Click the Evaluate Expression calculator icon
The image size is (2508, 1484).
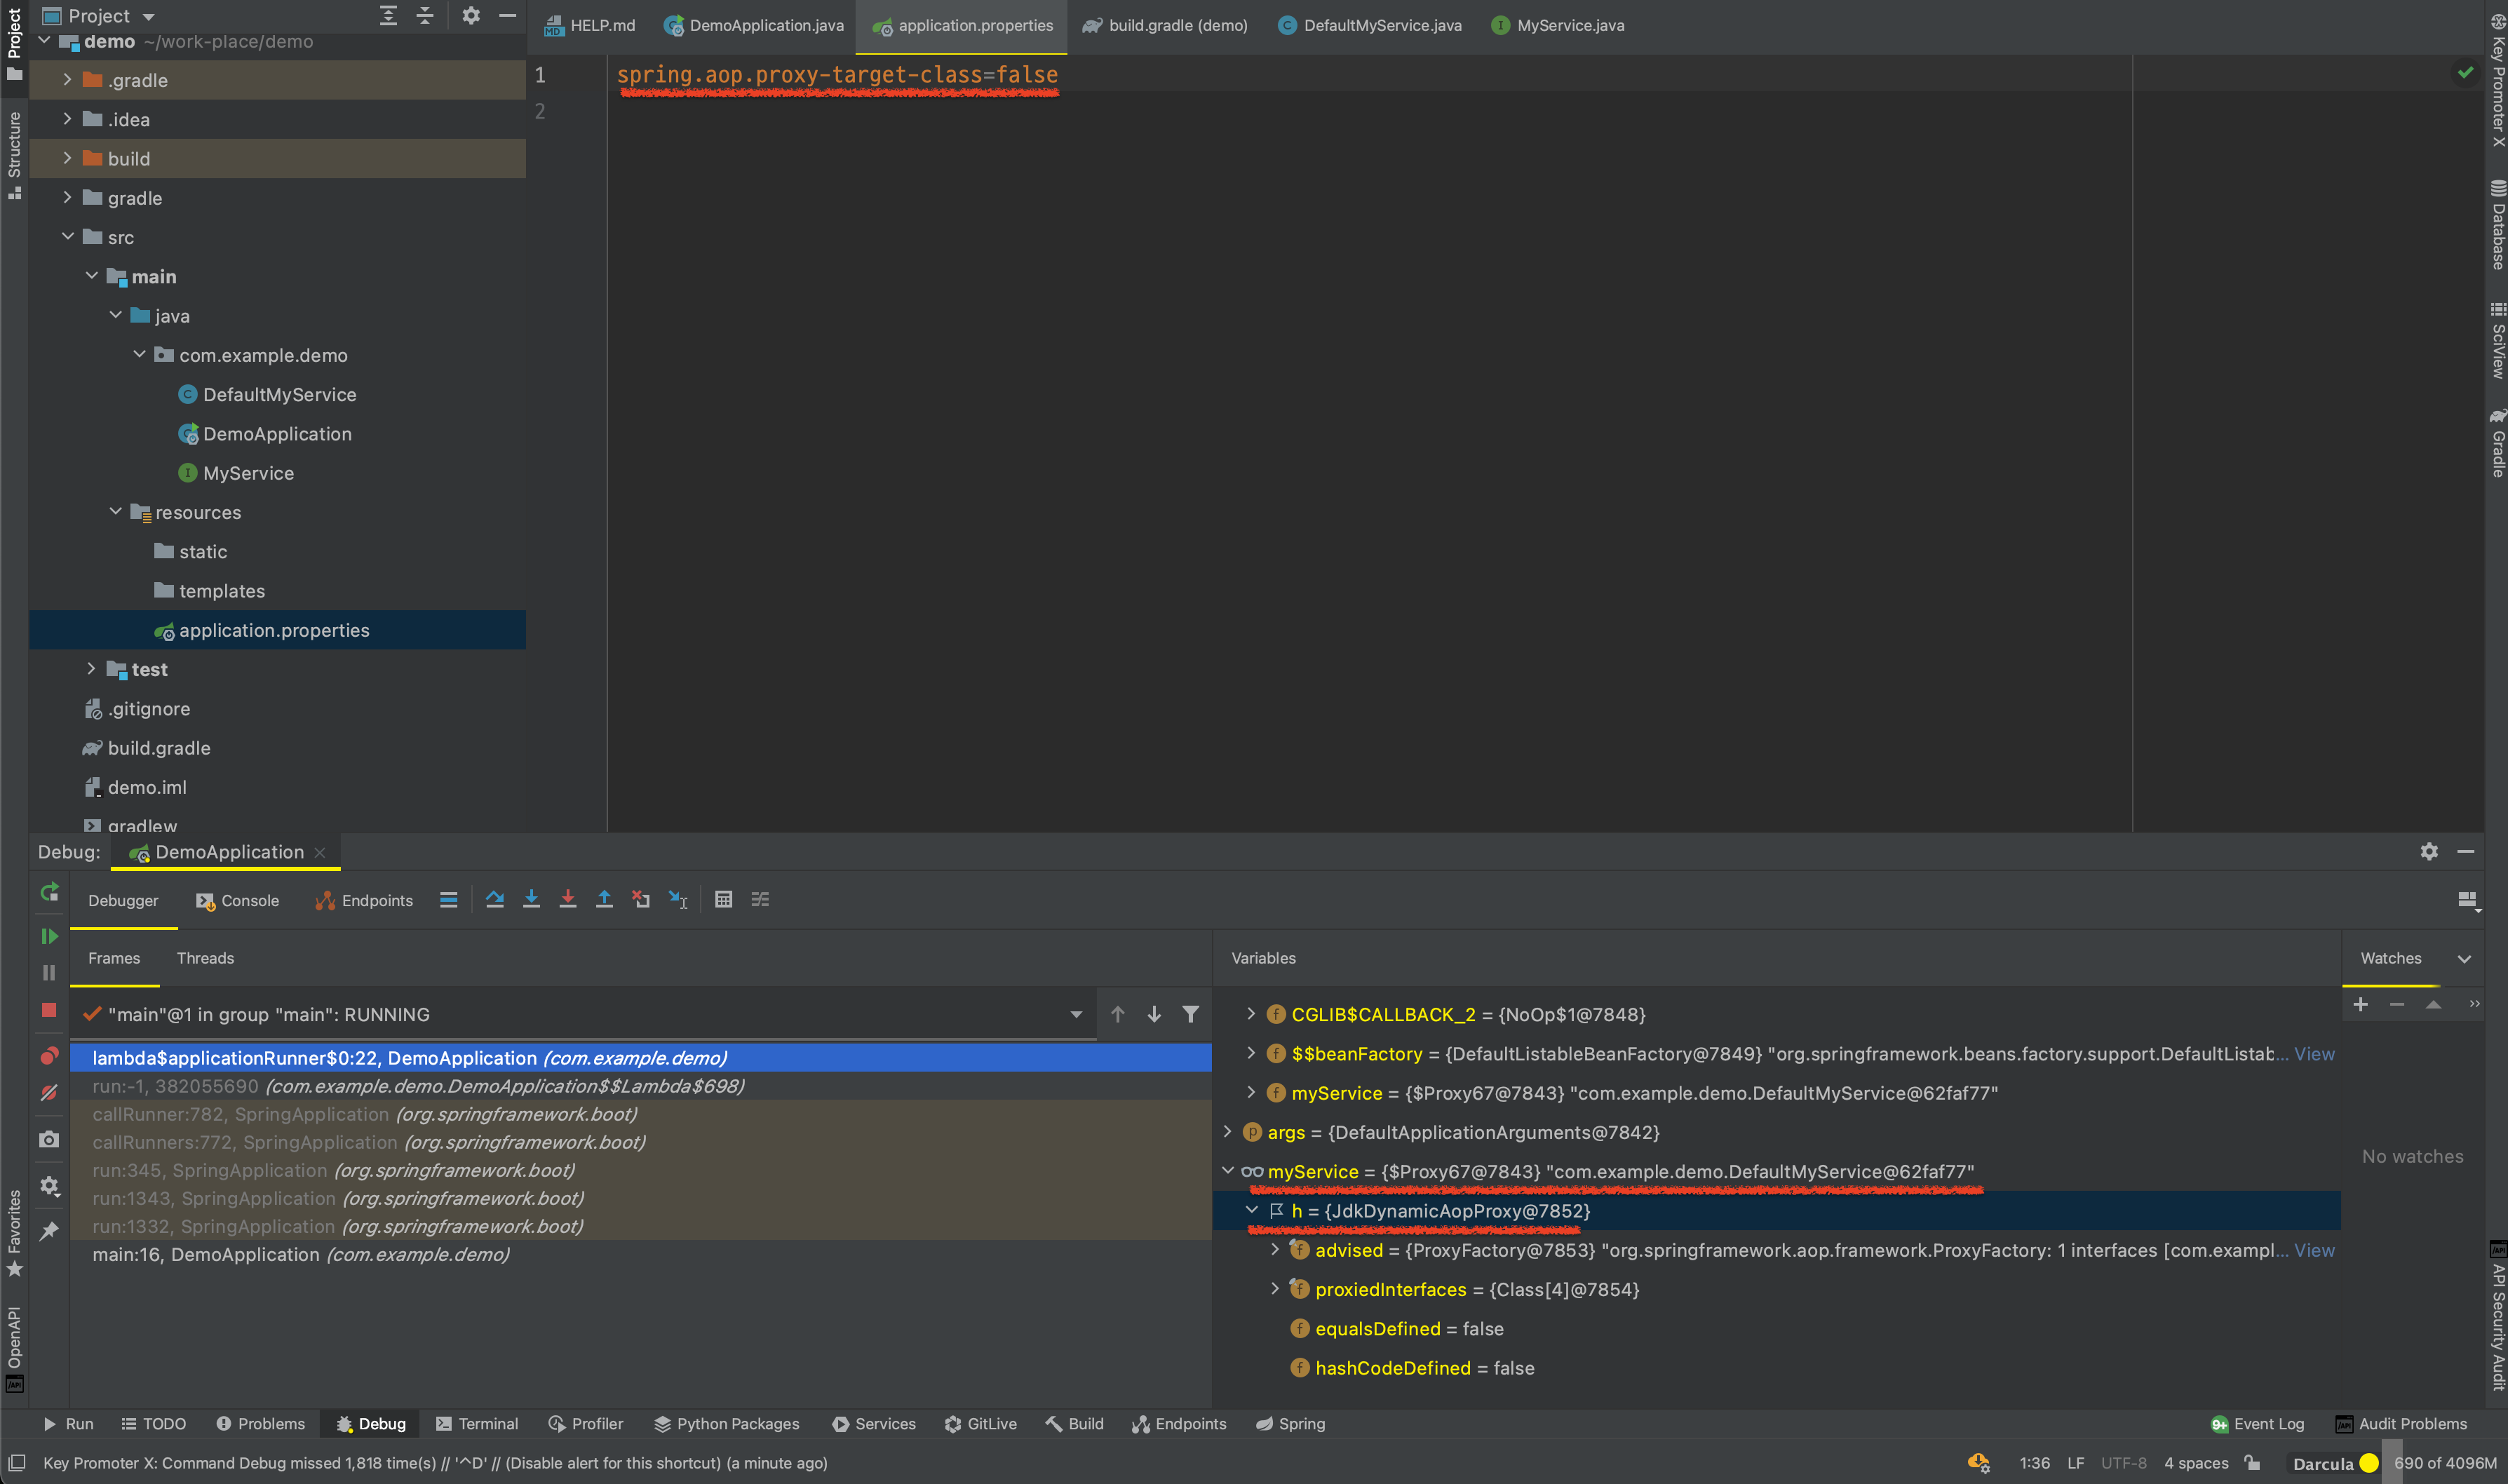pyautogui.click(x=723, y=900)
